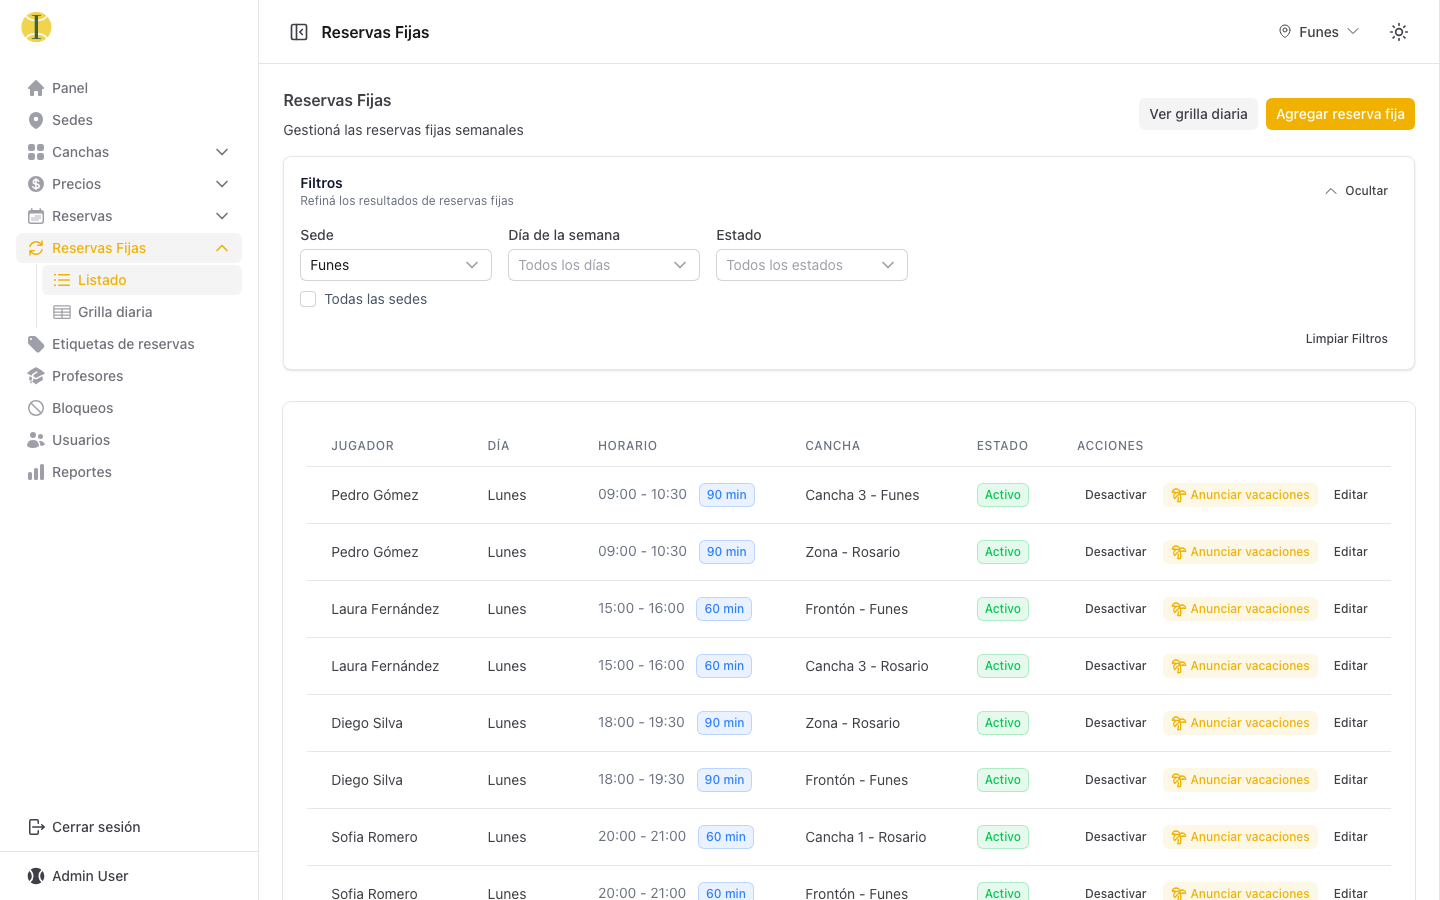Click the Grilla diaria table icon
Screen dimensions: 1440x900
coord(62,312)
